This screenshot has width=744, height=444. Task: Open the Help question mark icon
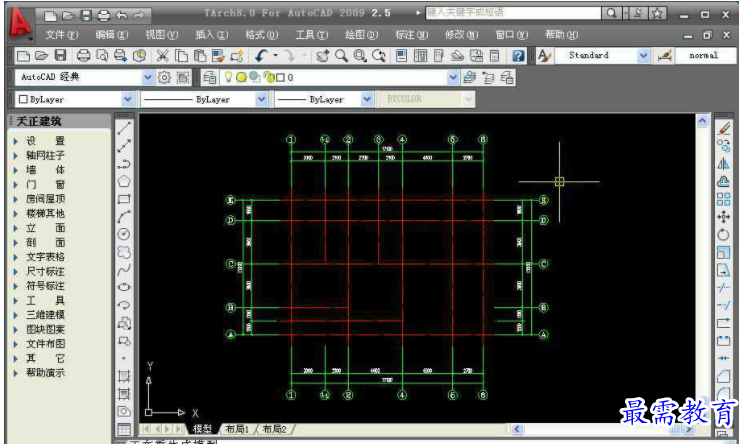pyautogui.click(x=518, y=56)
